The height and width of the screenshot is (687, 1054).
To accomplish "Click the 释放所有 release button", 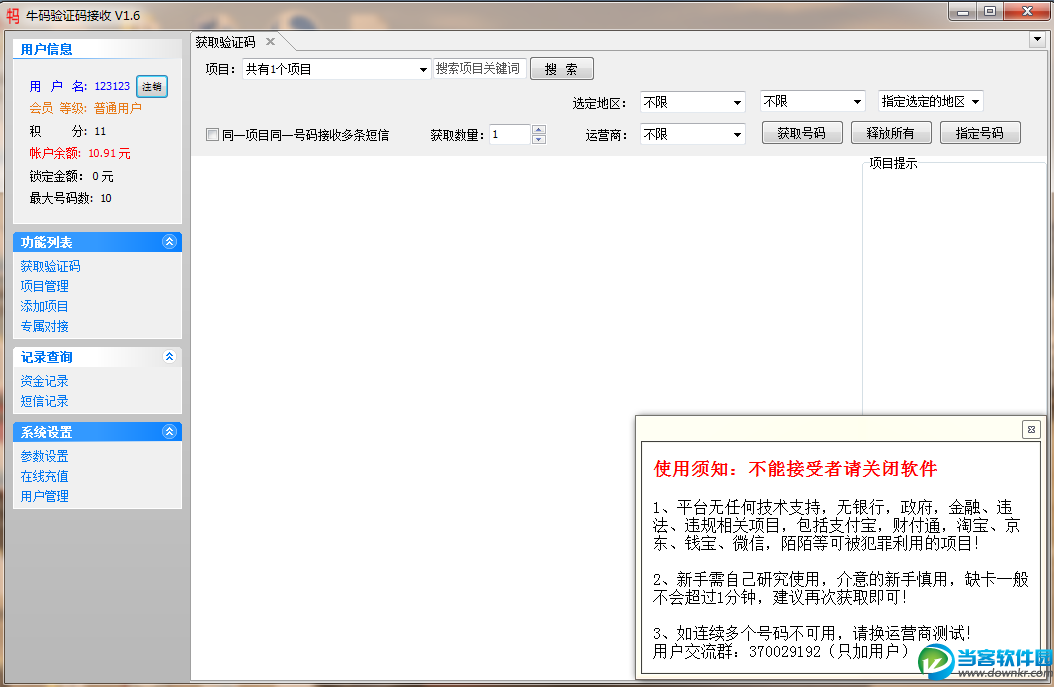I will (x=890, y=132).
